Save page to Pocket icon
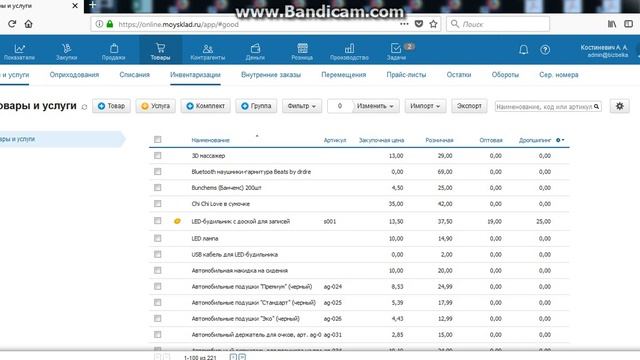Screen dimensions: 640x360 point(419,24)
